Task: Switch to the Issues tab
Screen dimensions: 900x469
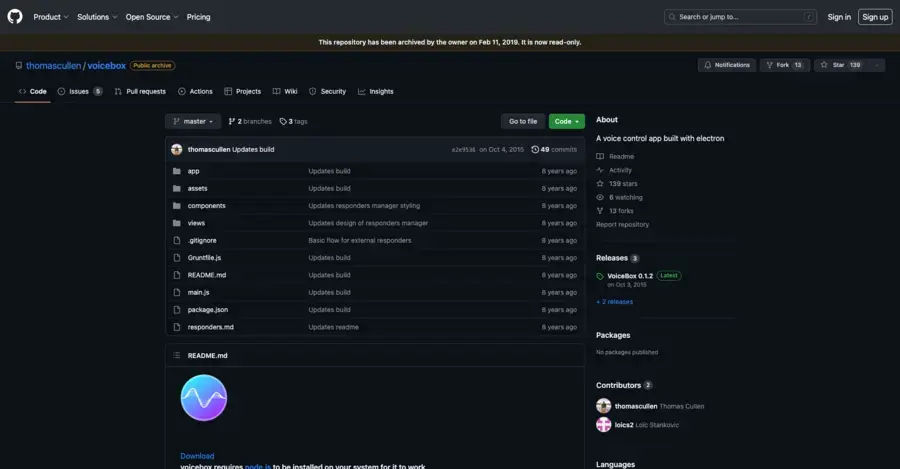Action: (x=80, y=91)
